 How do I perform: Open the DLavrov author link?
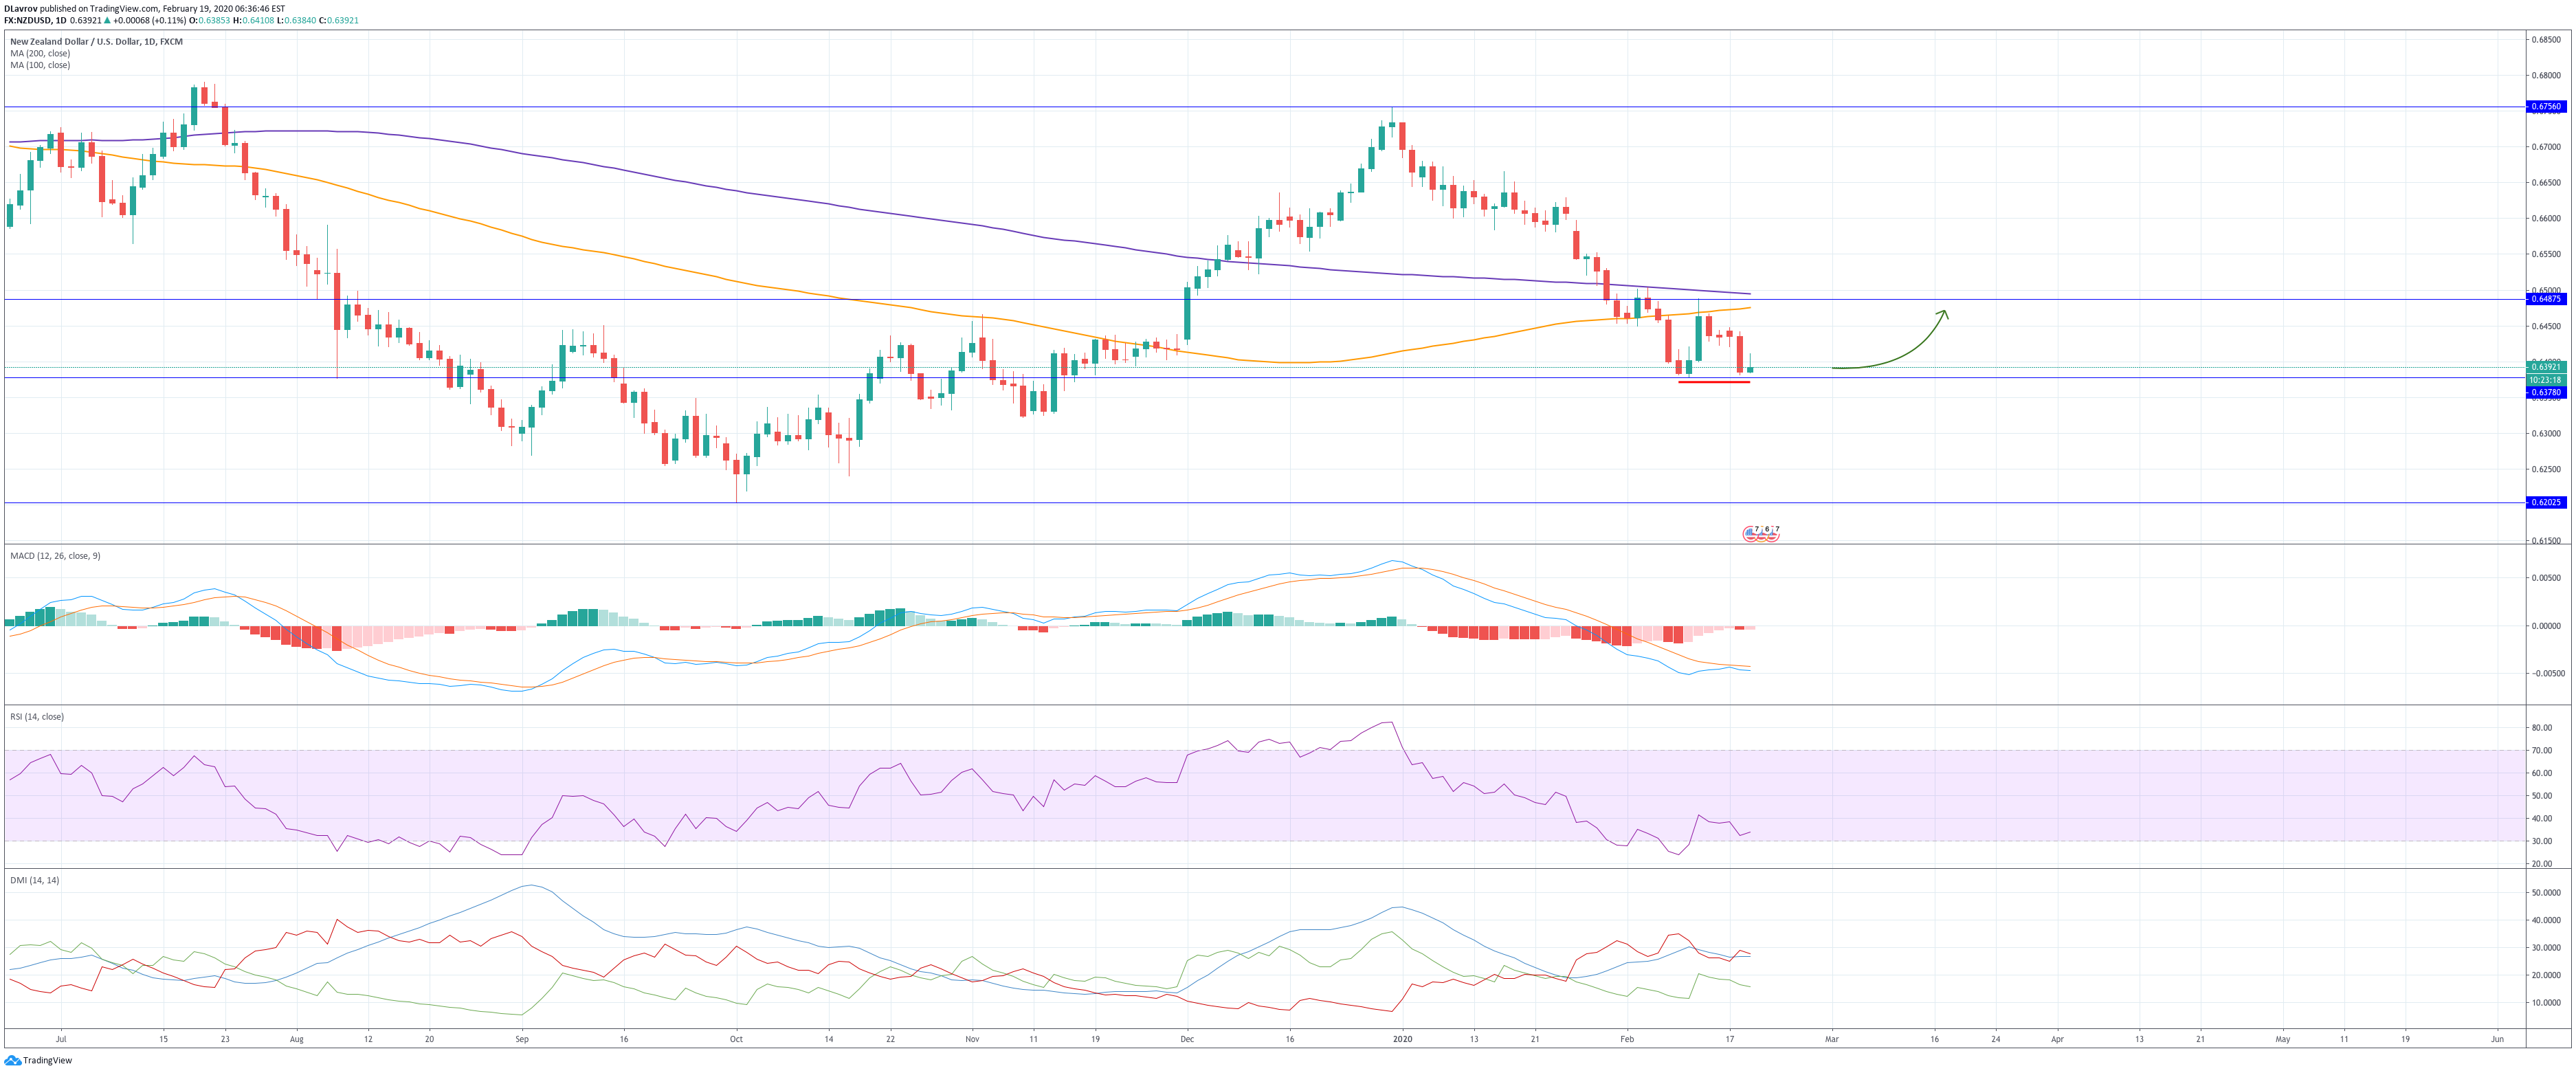(x=20, y=8)
